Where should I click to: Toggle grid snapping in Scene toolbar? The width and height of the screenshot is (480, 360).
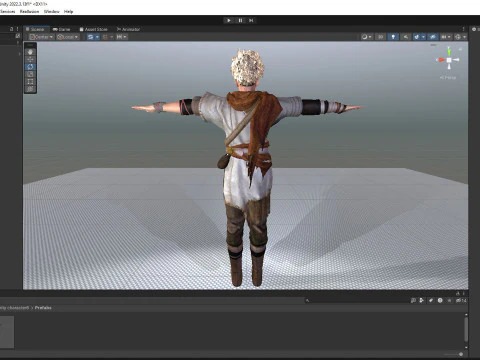[105, 37]
